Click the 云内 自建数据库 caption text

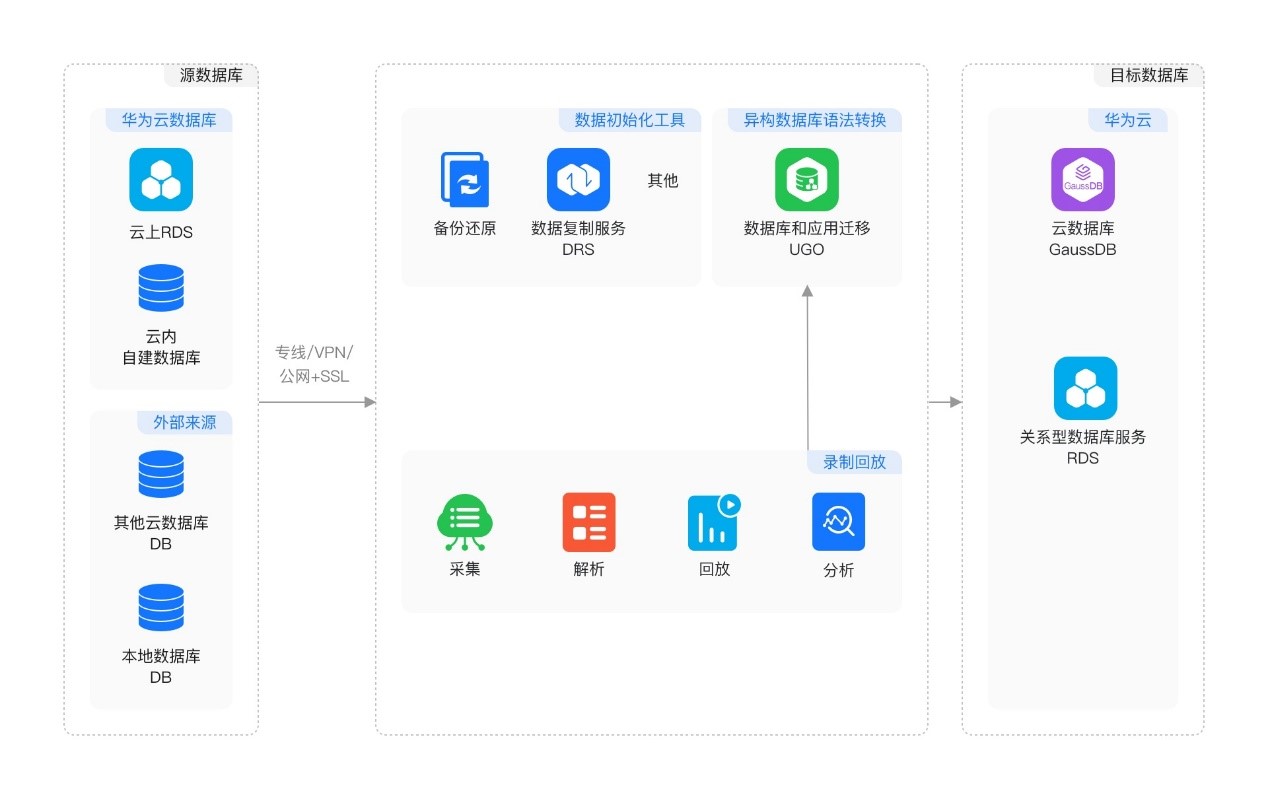pos(161,347)
